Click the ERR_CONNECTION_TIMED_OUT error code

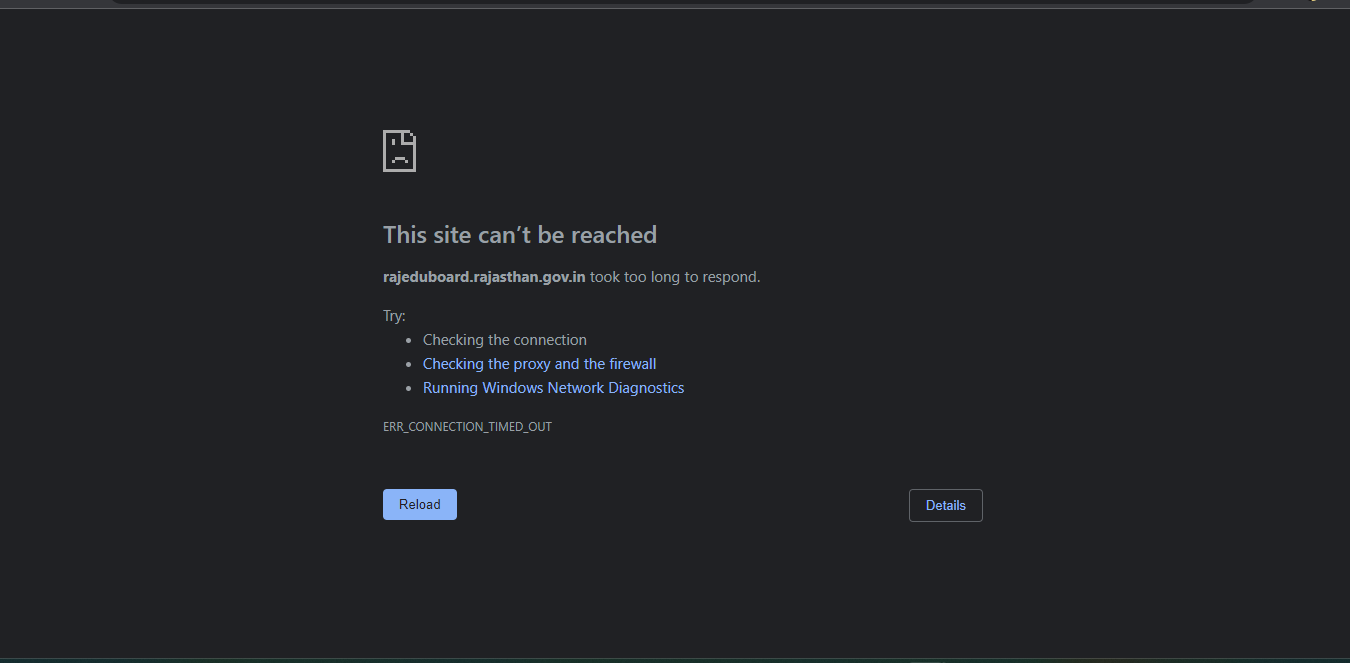(467, 427)
